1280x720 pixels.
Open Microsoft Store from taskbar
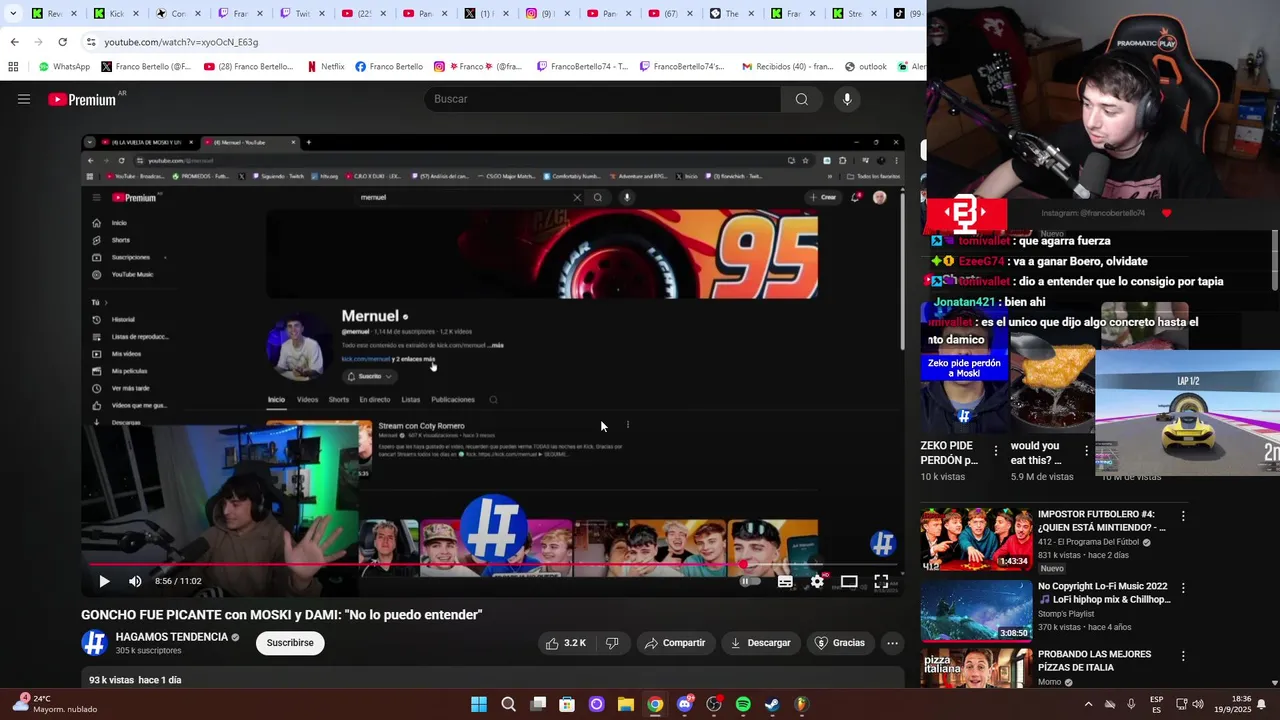coord(567,704)
